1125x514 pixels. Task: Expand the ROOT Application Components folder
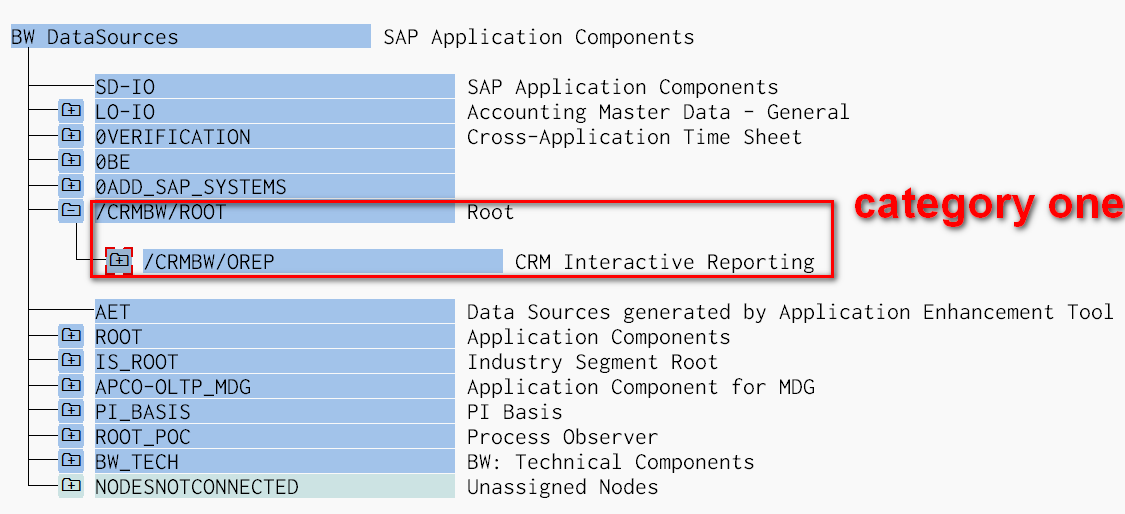pos(70,336)
